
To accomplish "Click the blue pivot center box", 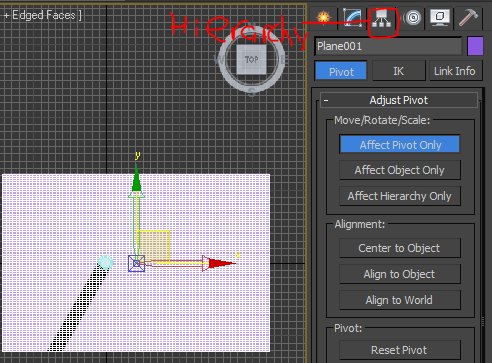I will 136,264.
